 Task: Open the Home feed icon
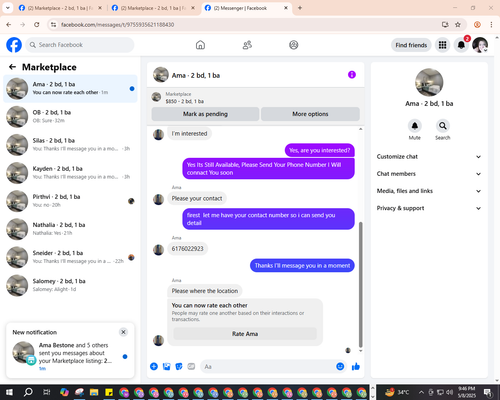[200, 45]
